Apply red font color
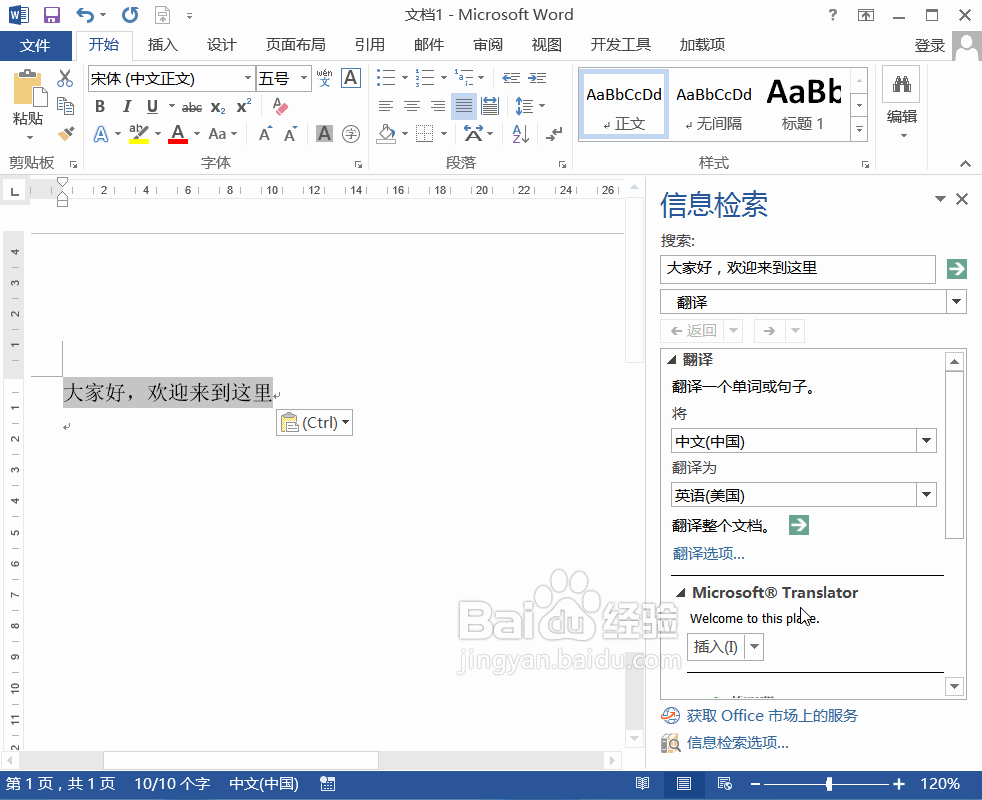This screenshot has height=800, width=982. coord(178,134)
